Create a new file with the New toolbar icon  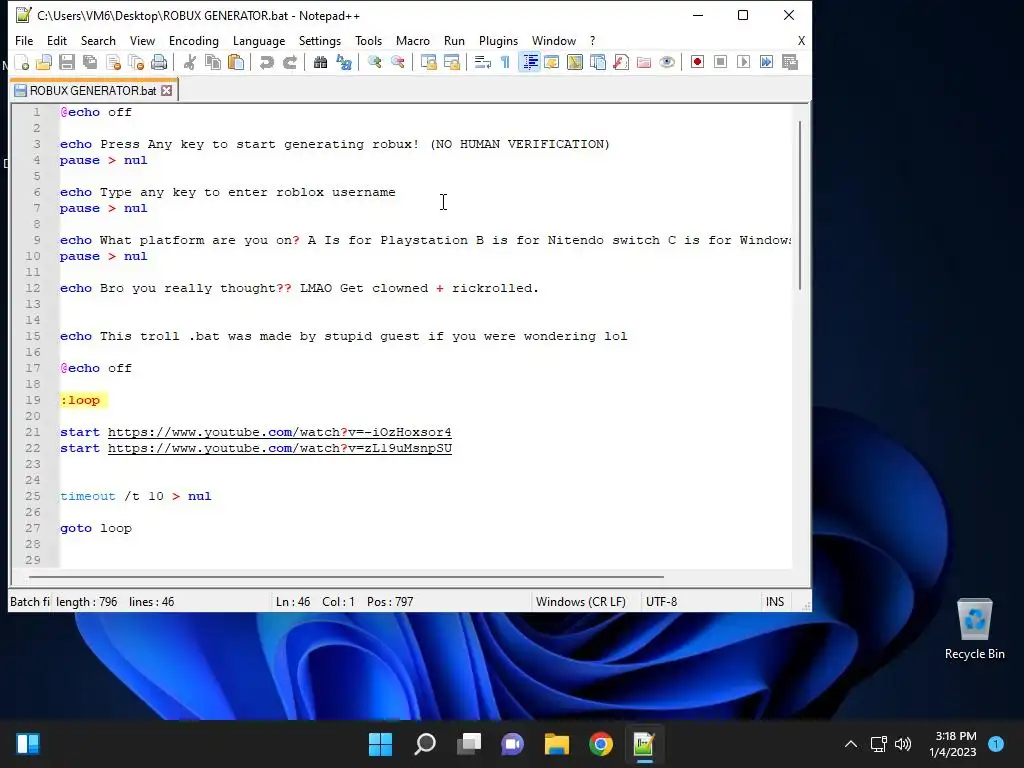coord(22,63)
